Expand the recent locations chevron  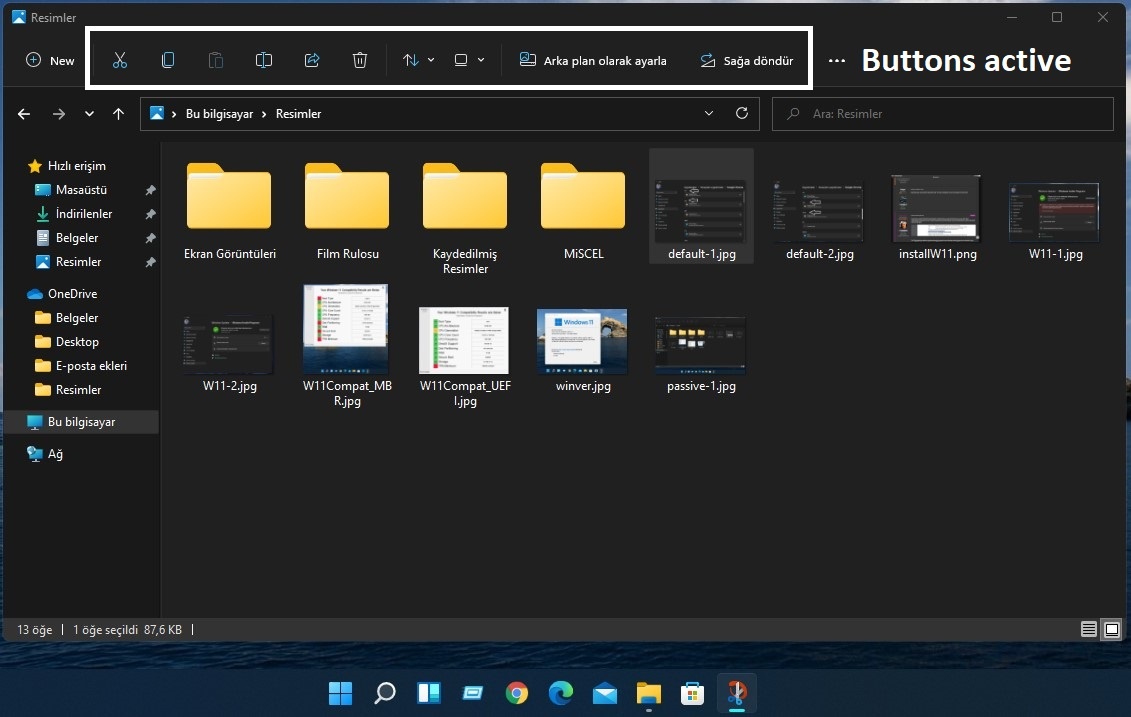[x=90, y=114]
